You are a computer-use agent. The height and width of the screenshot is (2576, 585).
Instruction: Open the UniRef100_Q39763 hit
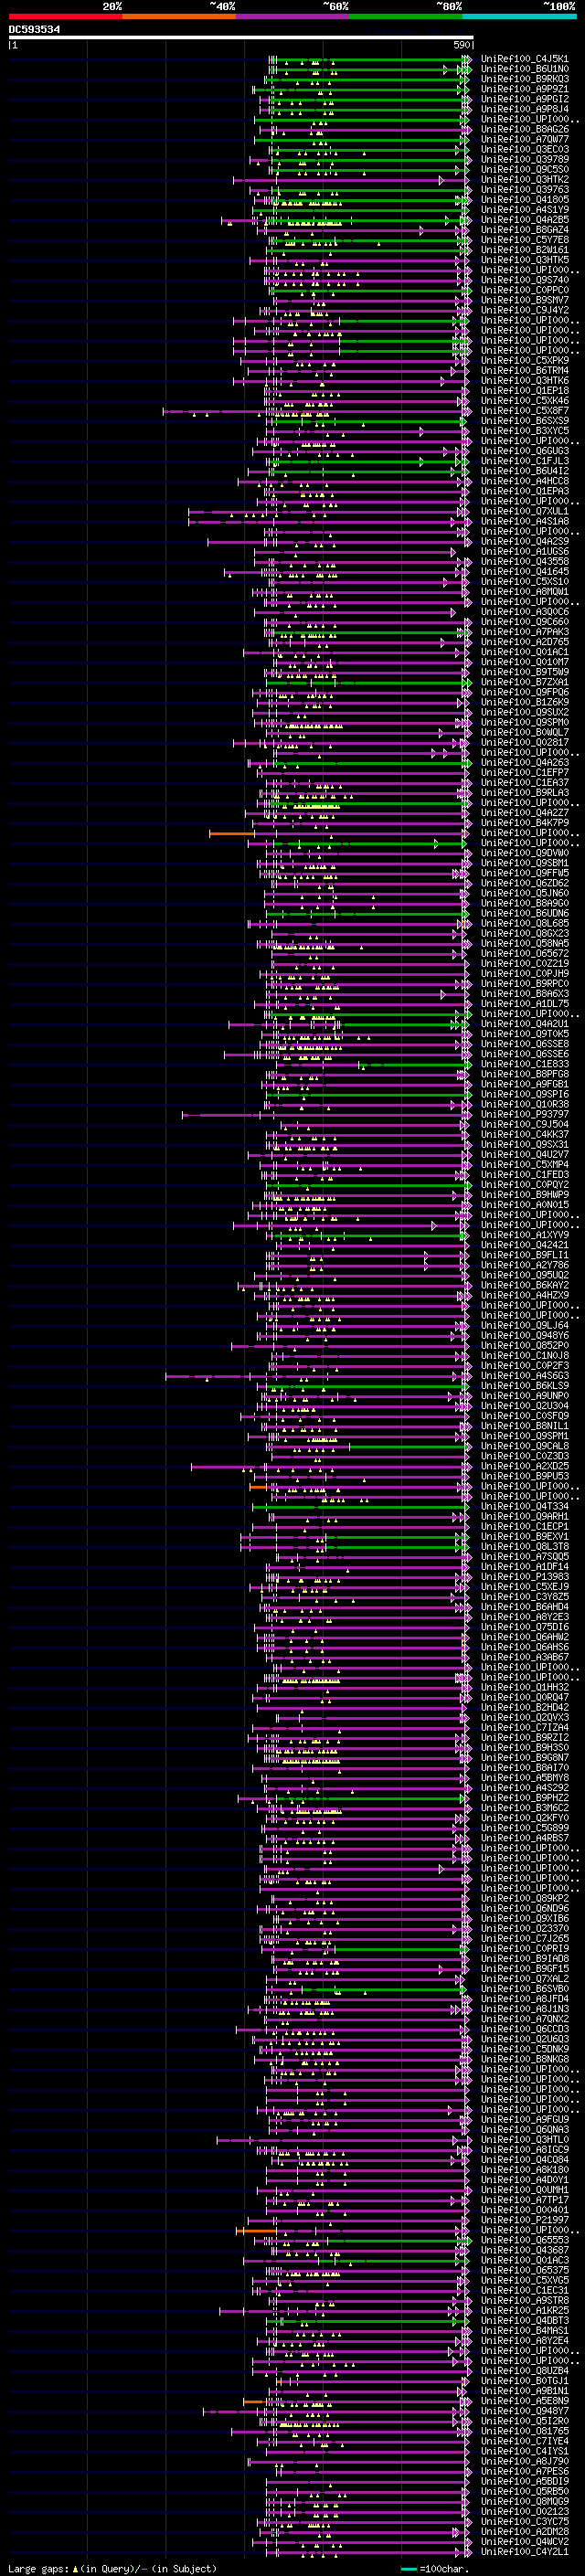[524, 189]
